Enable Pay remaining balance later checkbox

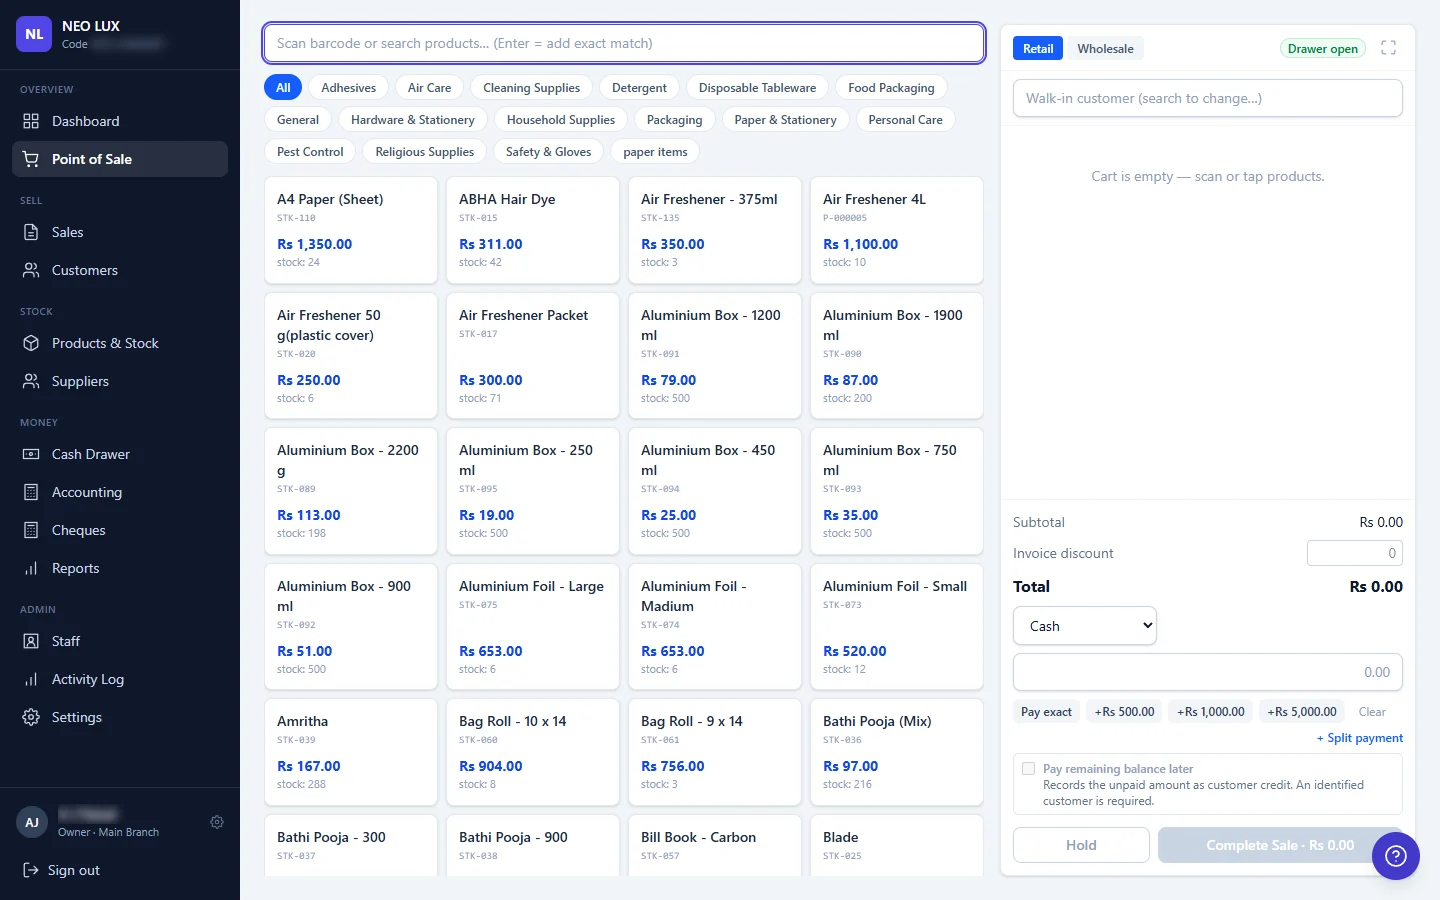pyautogui.click(x=1028, y=769)
